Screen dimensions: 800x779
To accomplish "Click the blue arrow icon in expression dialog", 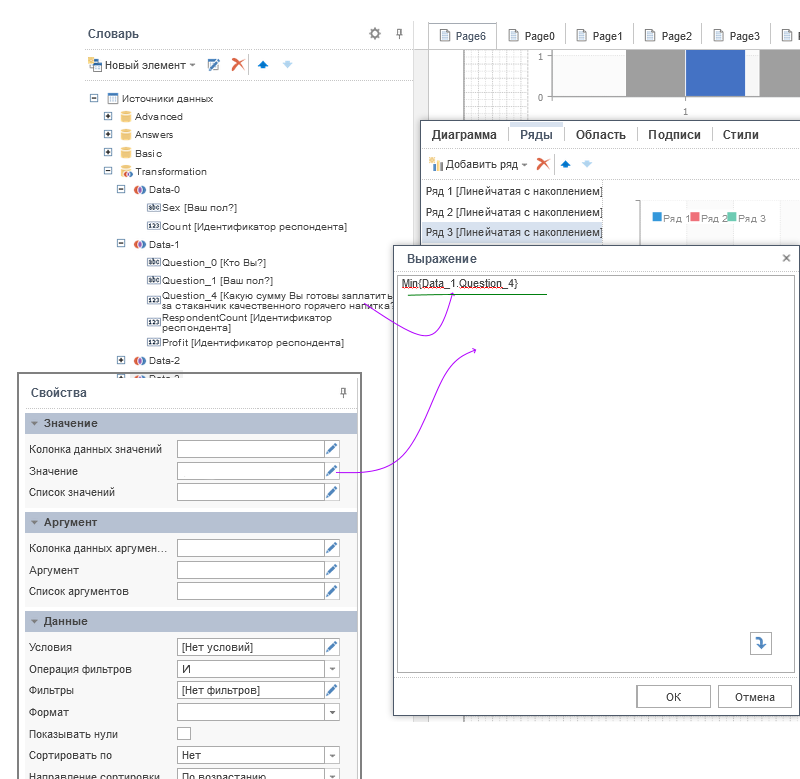I will pyautogui.click(x=760, y=643).
